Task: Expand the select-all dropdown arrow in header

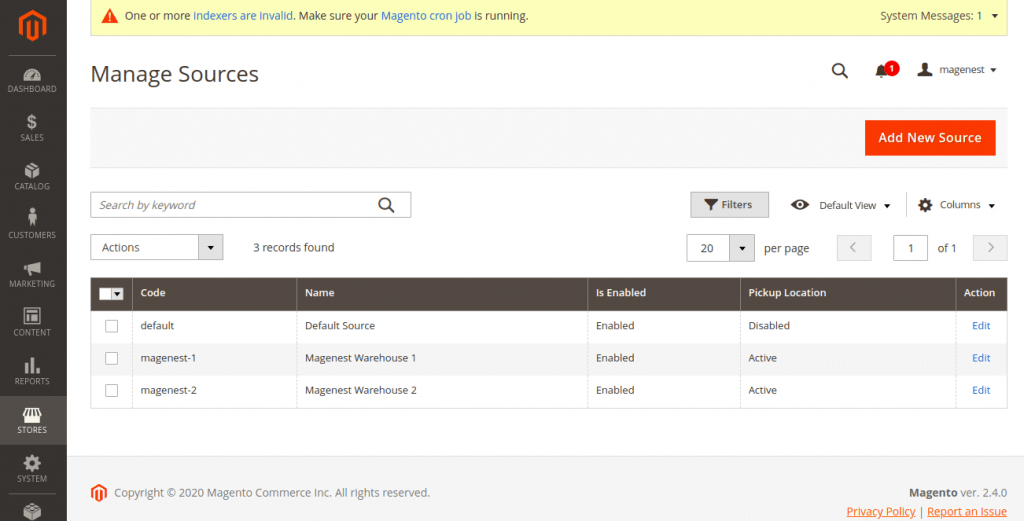Action: (118, 294)
